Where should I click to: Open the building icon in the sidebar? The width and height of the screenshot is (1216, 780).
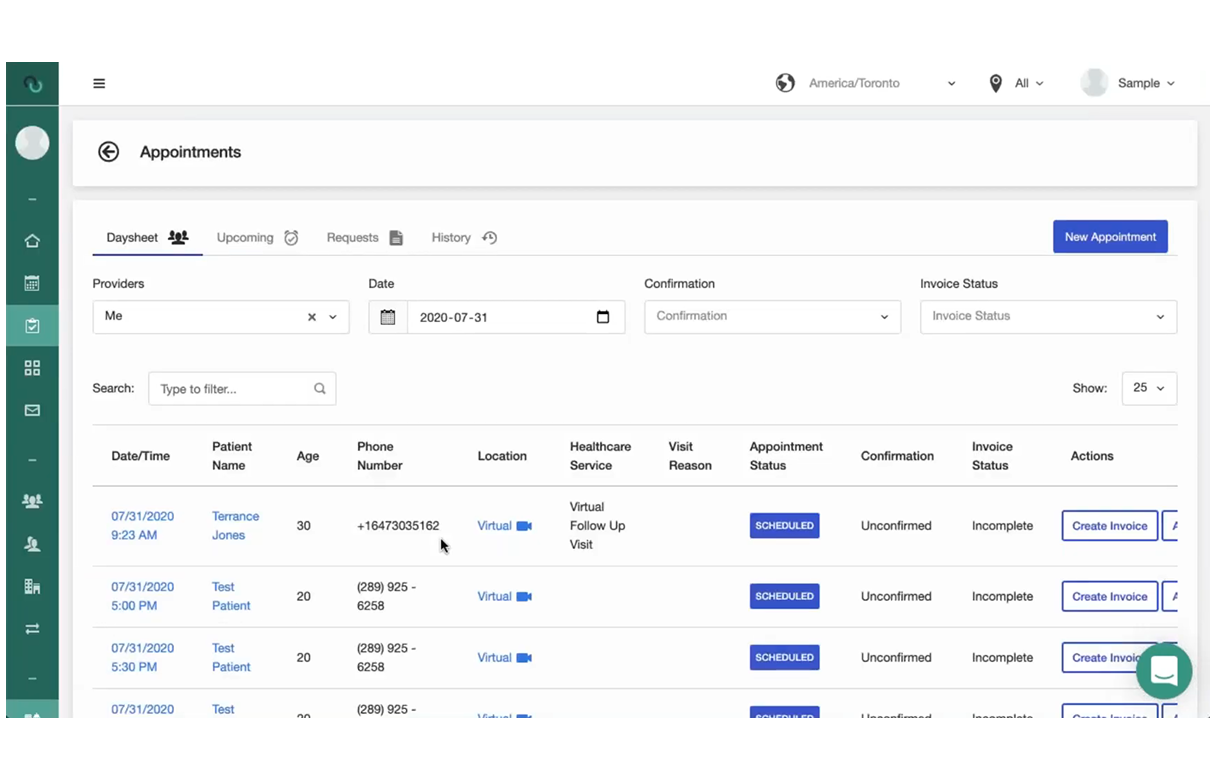pos(32,587)
